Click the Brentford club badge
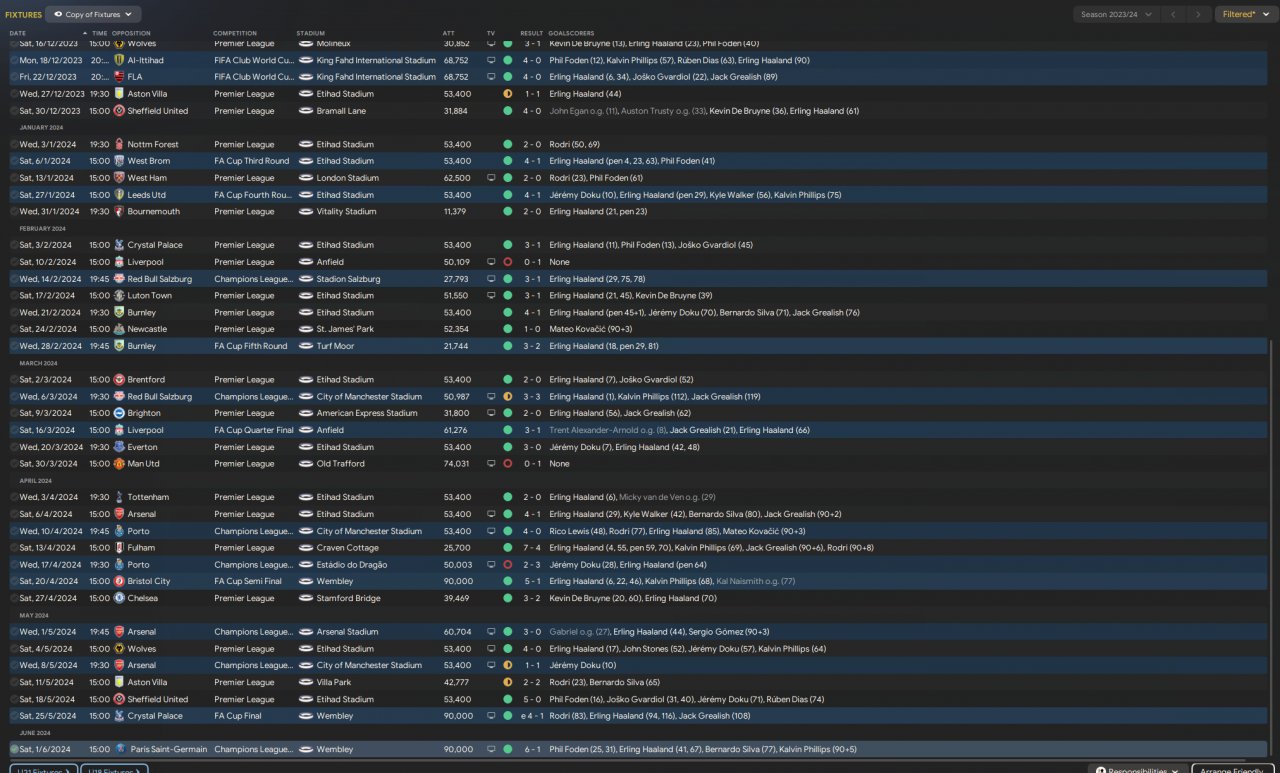1280x773 pixels. 119,380
